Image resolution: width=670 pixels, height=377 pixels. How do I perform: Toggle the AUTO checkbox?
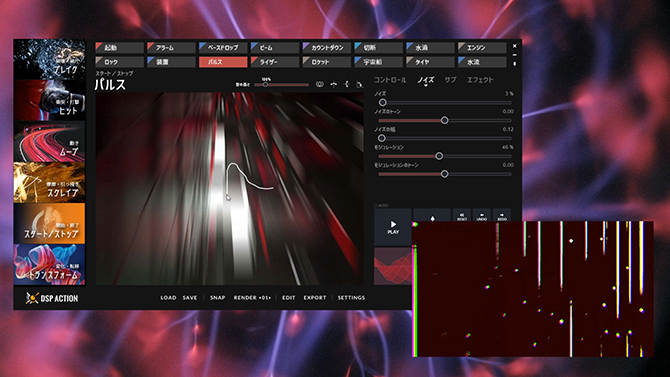click(376, 206)
